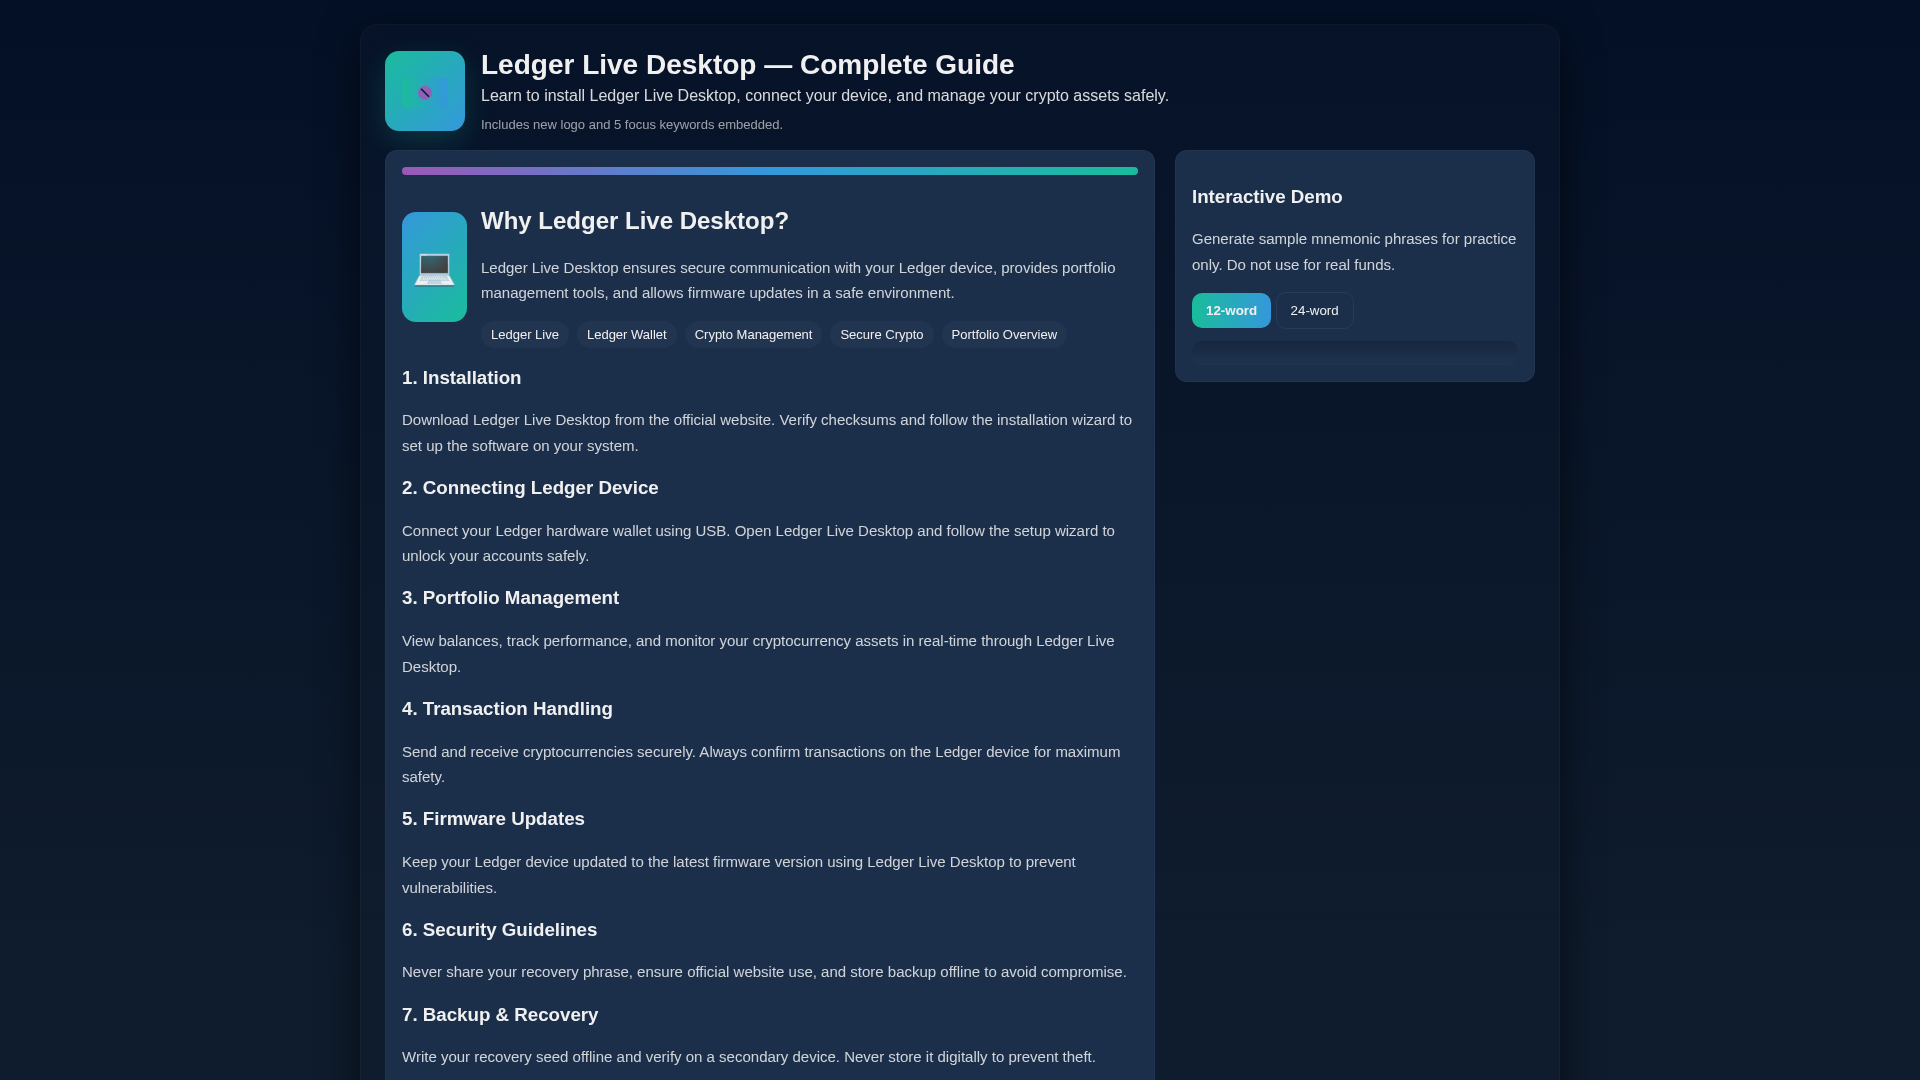The height and width of the screenshot is (1080, 1920).
Task: Click the "5. Firmware Updates" heading
Action: [x=493, y=819]
